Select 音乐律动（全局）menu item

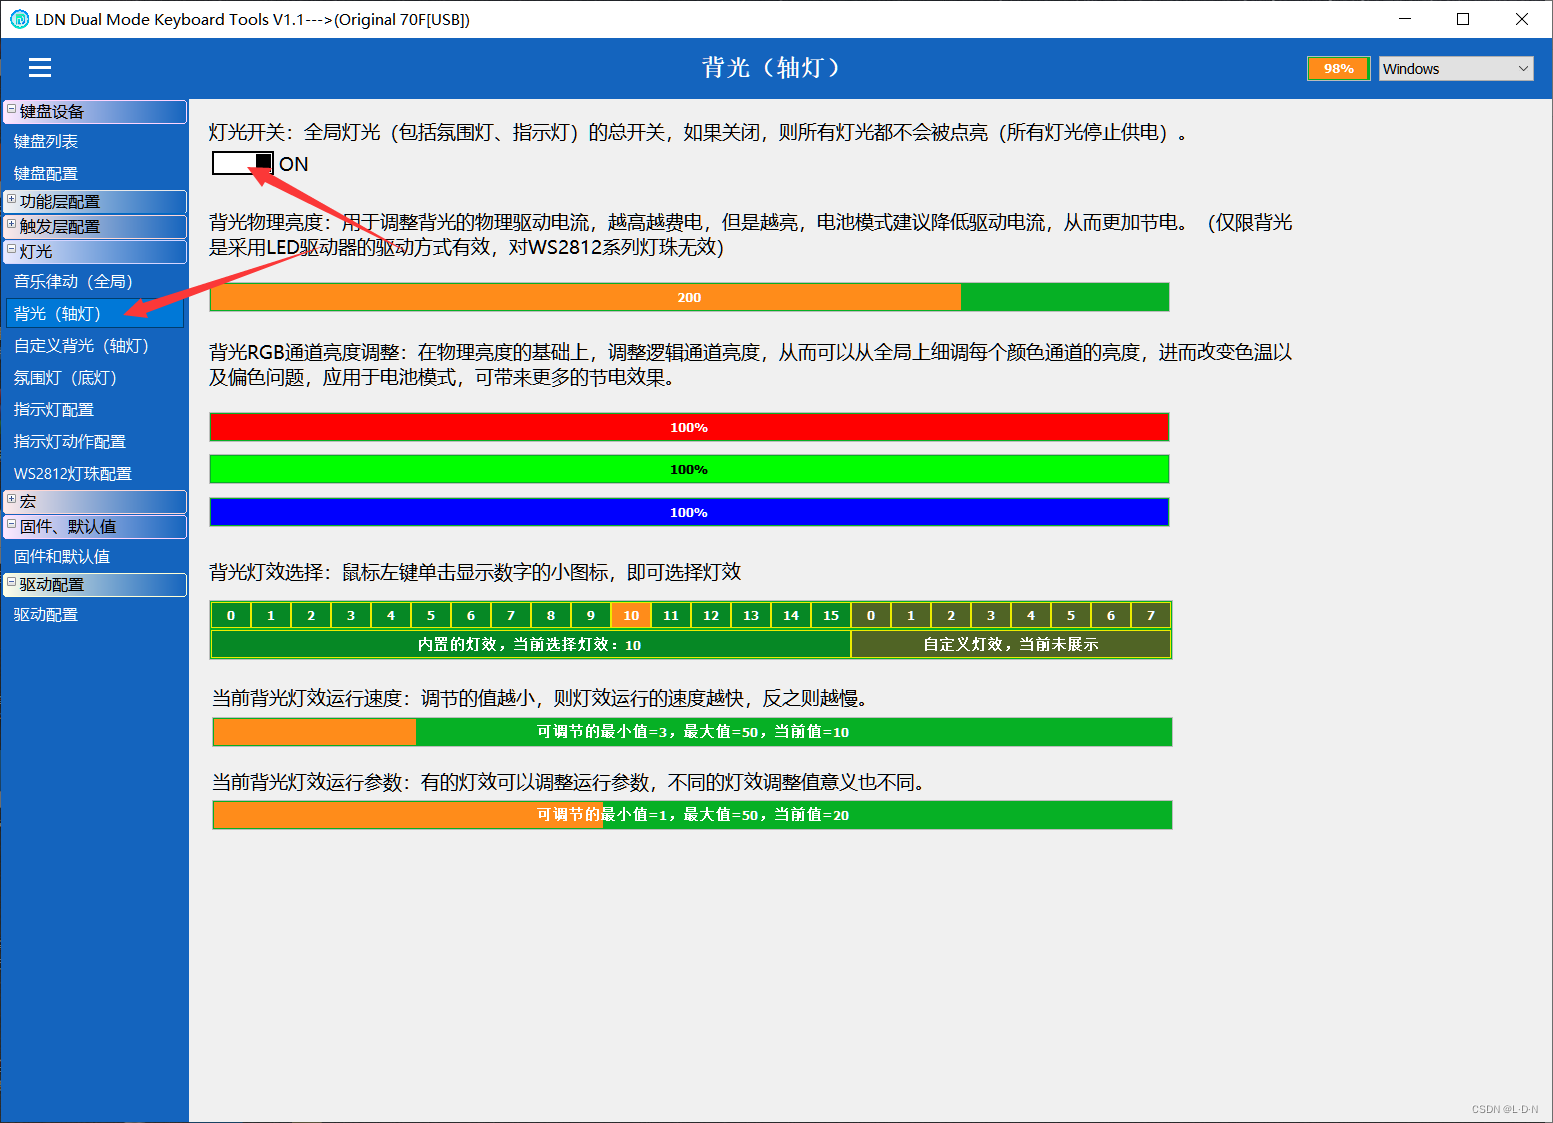tap(94, 282)
